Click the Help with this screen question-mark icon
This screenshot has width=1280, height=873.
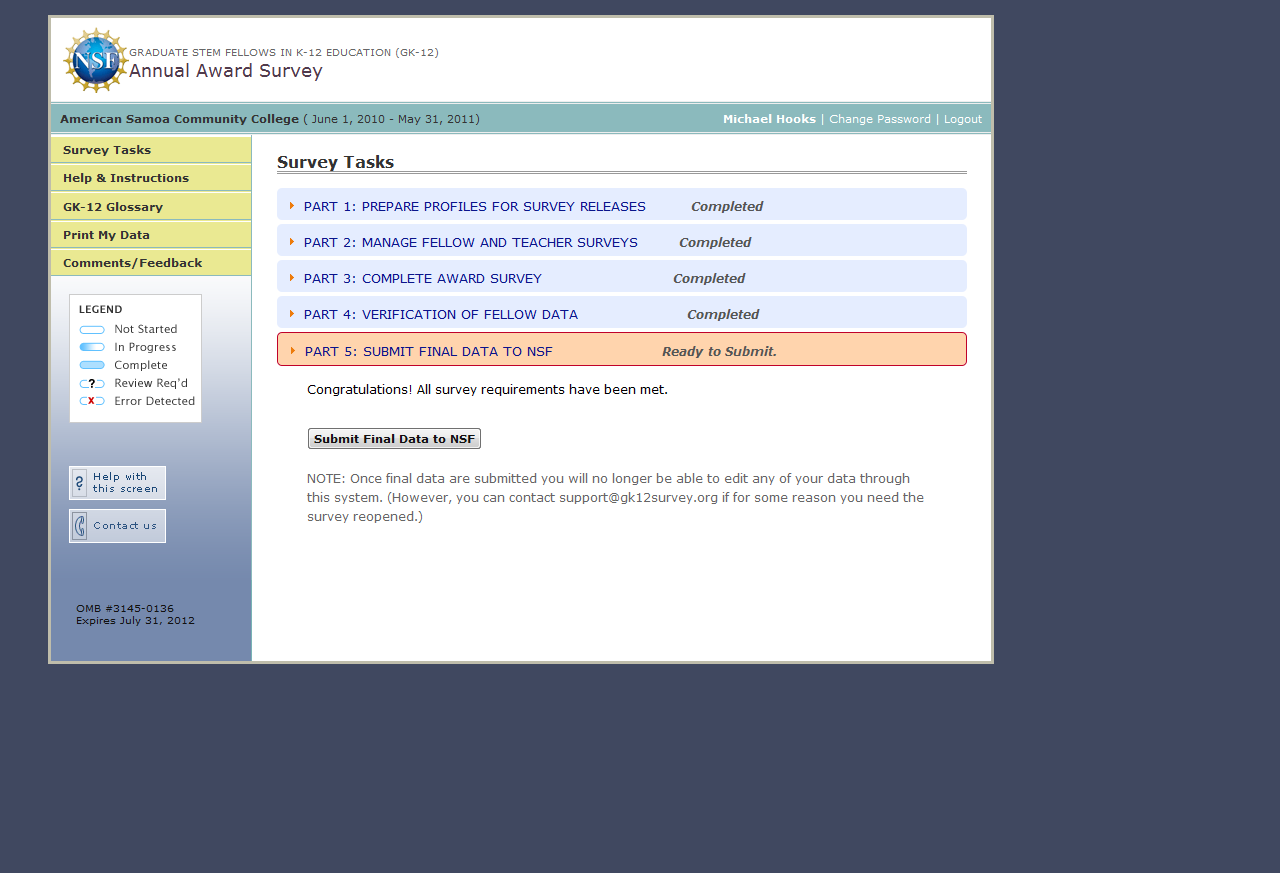pyautogui.click(x=80, y=483)
